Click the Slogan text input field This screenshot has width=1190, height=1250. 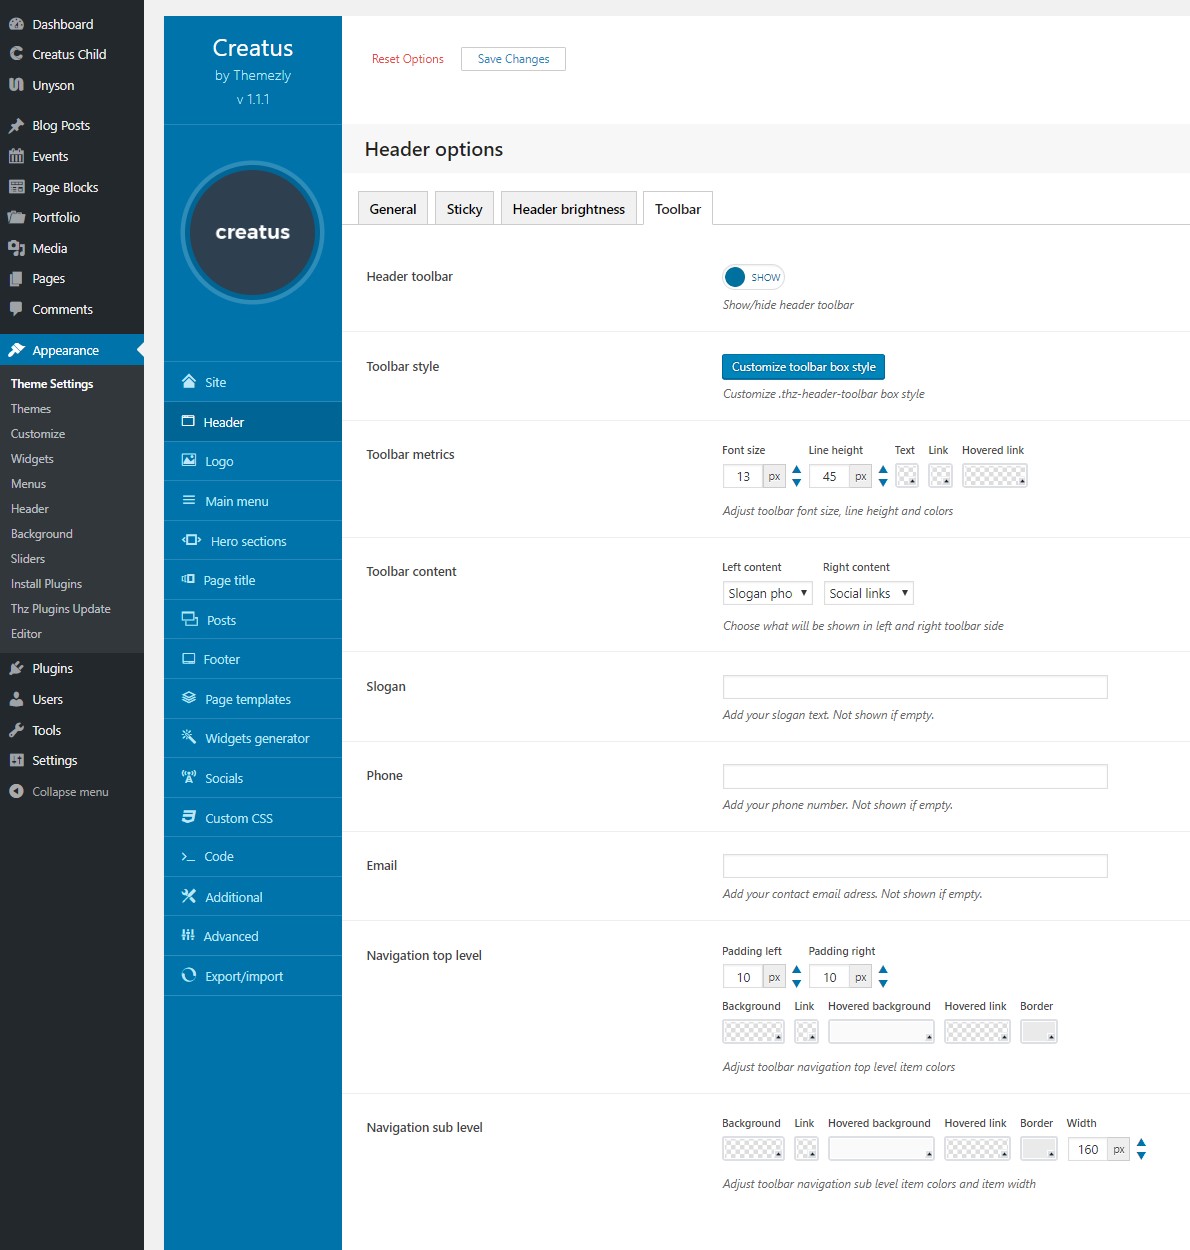(914, 687)
